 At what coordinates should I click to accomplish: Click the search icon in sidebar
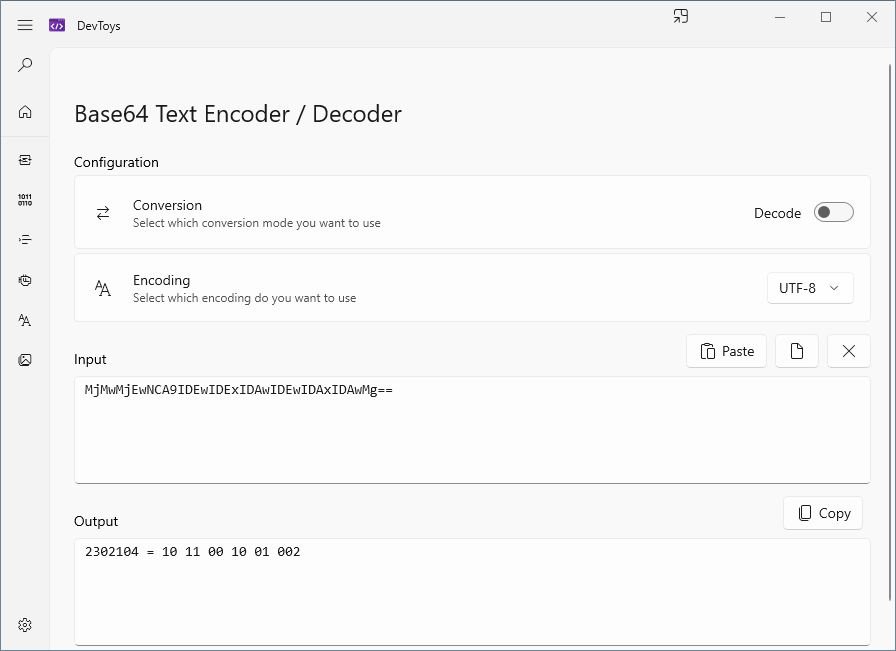tap(25, 65)
